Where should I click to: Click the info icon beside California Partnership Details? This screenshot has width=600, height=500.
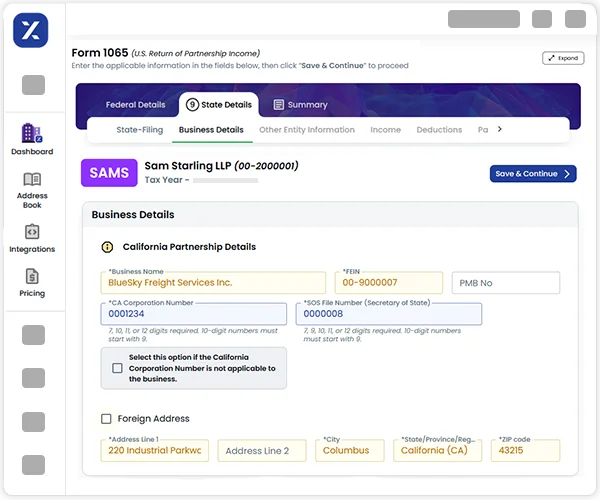coord(107,247)
